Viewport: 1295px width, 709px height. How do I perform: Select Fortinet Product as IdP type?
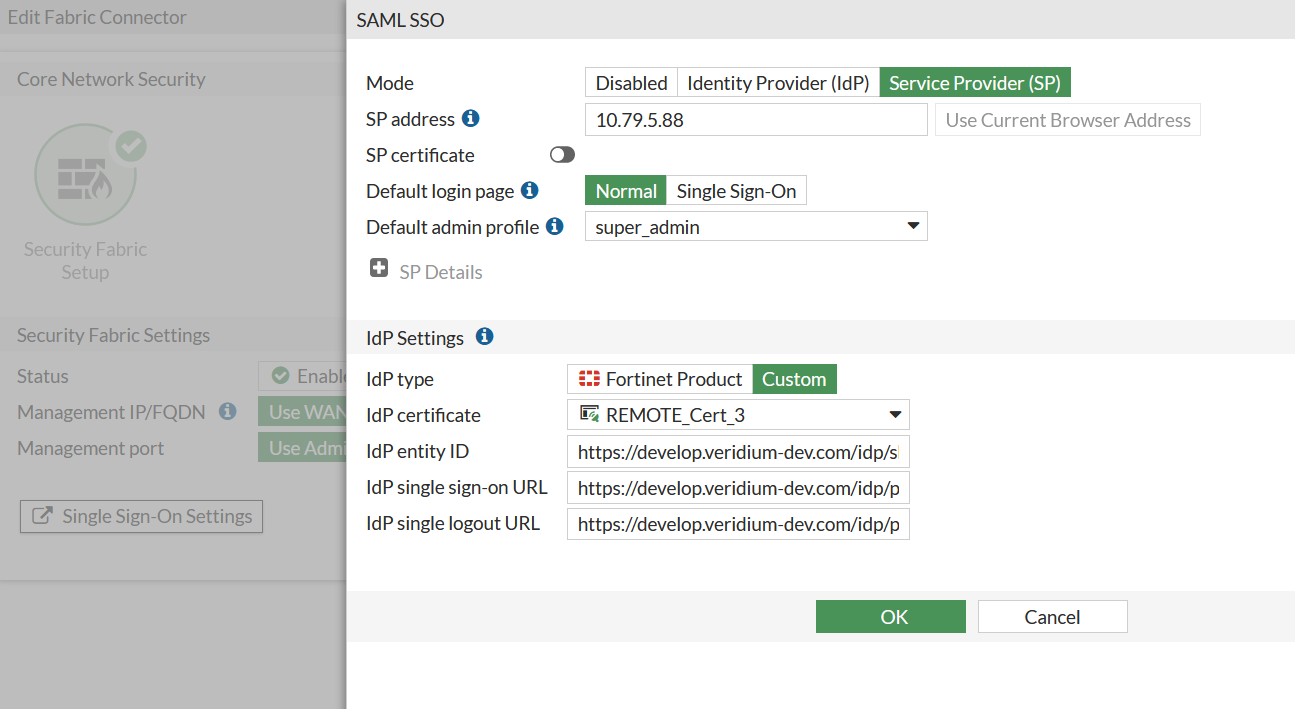point(660,379)
